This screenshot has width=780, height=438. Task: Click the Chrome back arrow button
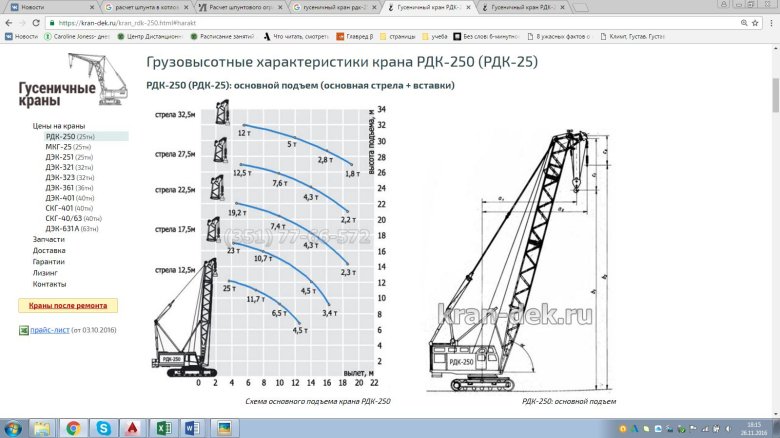tap(9, 21)
